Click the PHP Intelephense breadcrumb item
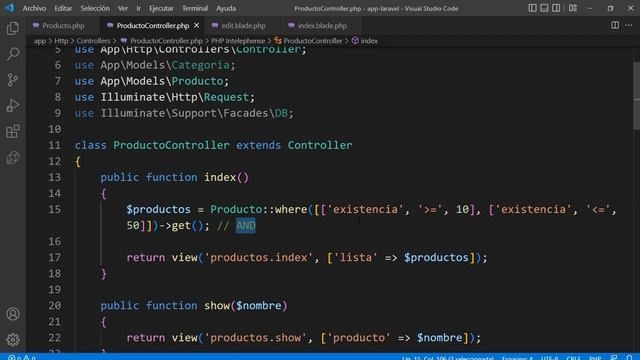Viewport: 640px width, 360px height. (x=238, y=41)
